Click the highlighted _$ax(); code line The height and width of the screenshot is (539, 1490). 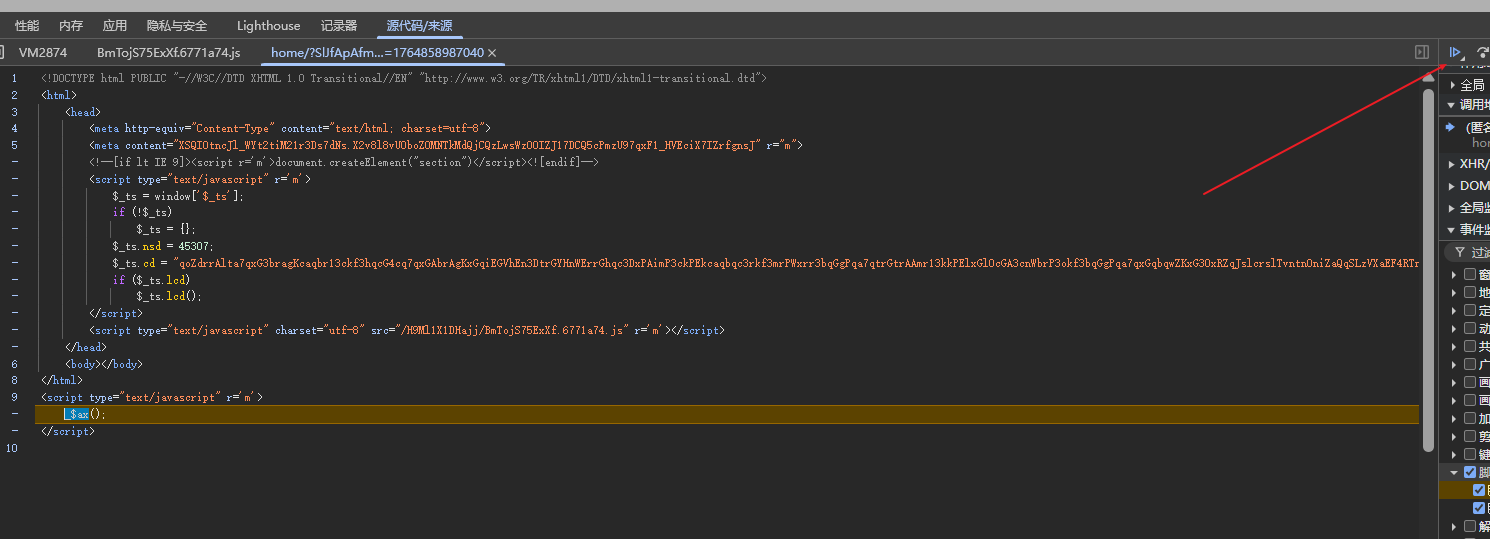click(x=727, y=414)
